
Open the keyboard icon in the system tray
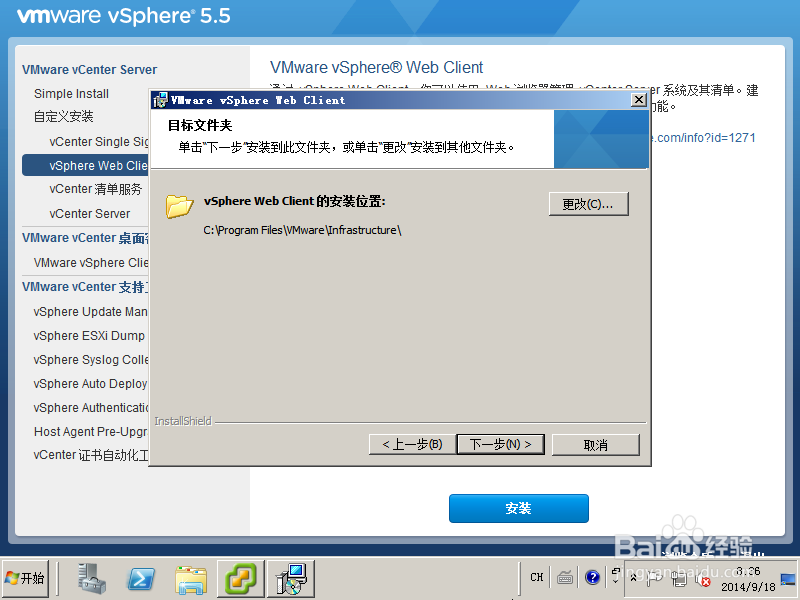(x=565, y=578)
